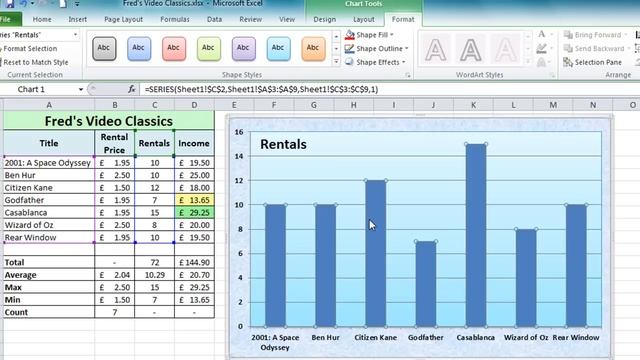The height and width of the screenshot is (360, 640).
Task: Click the Insert Function fx icon
Action: click(x=131, y=89)
